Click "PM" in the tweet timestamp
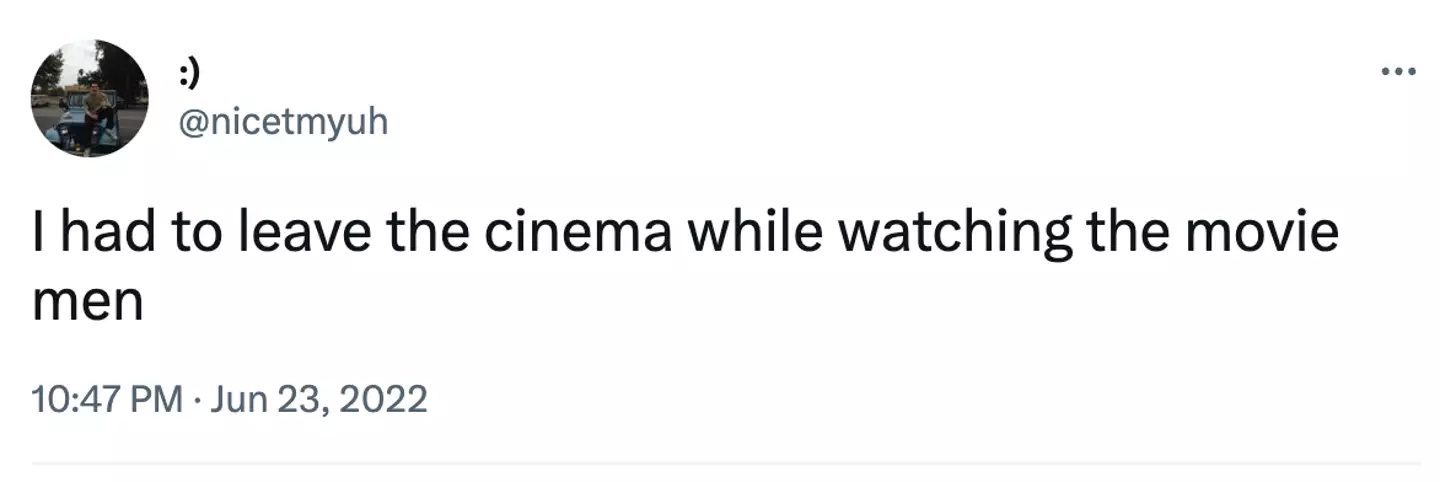Image resolution: width=1440 pixels, height=482 pixels. [158, 399]
